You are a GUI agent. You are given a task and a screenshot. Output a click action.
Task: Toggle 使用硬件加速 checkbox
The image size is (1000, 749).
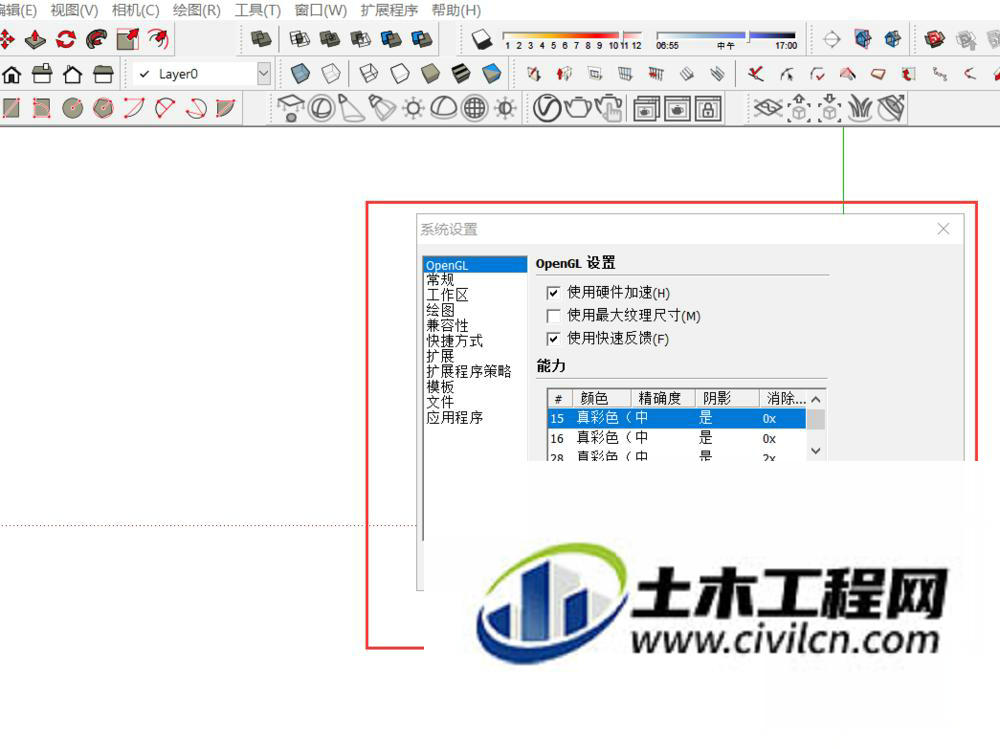553,293
